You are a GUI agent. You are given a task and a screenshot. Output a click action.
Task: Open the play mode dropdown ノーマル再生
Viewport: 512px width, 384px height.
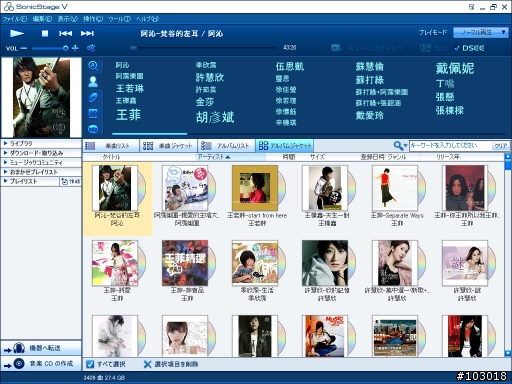click(480, 32)
